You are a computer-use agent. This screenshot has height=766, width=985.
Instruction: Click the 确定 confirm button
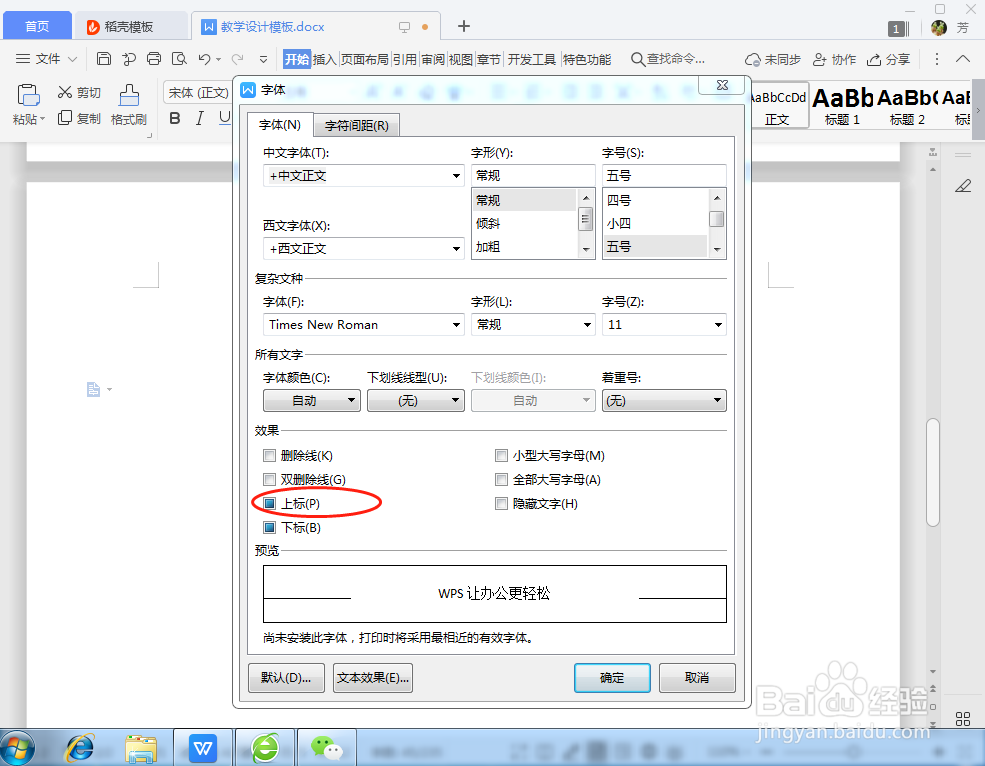click(x=611, y=678)
